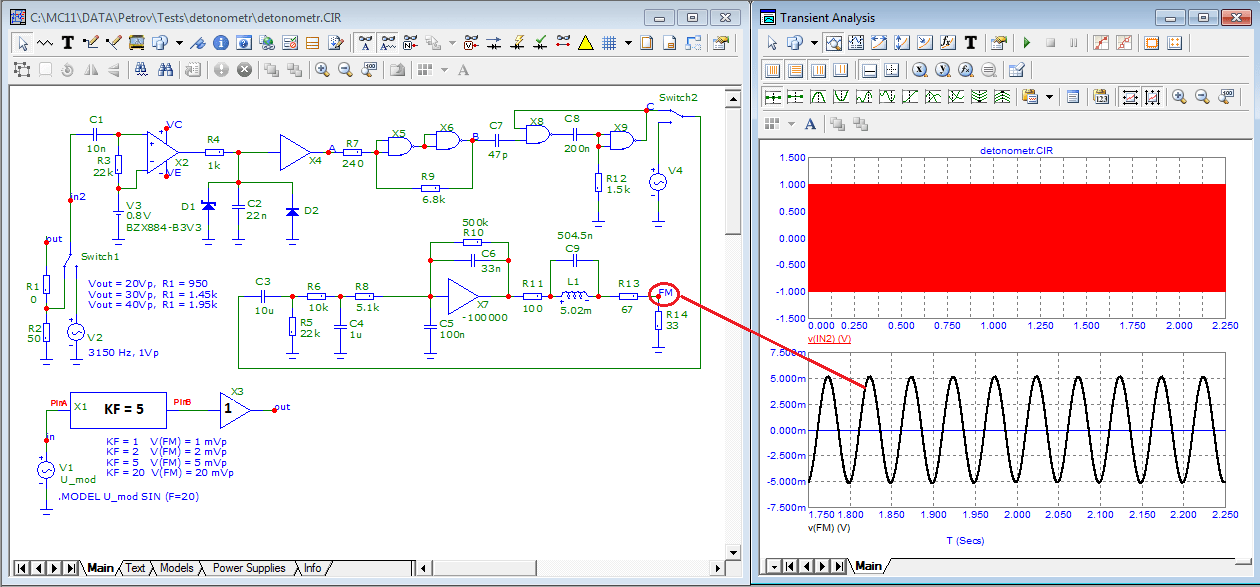Screen dimensions: 1260x587
Task: Switch to the Text tab
Action: (135, 568)
